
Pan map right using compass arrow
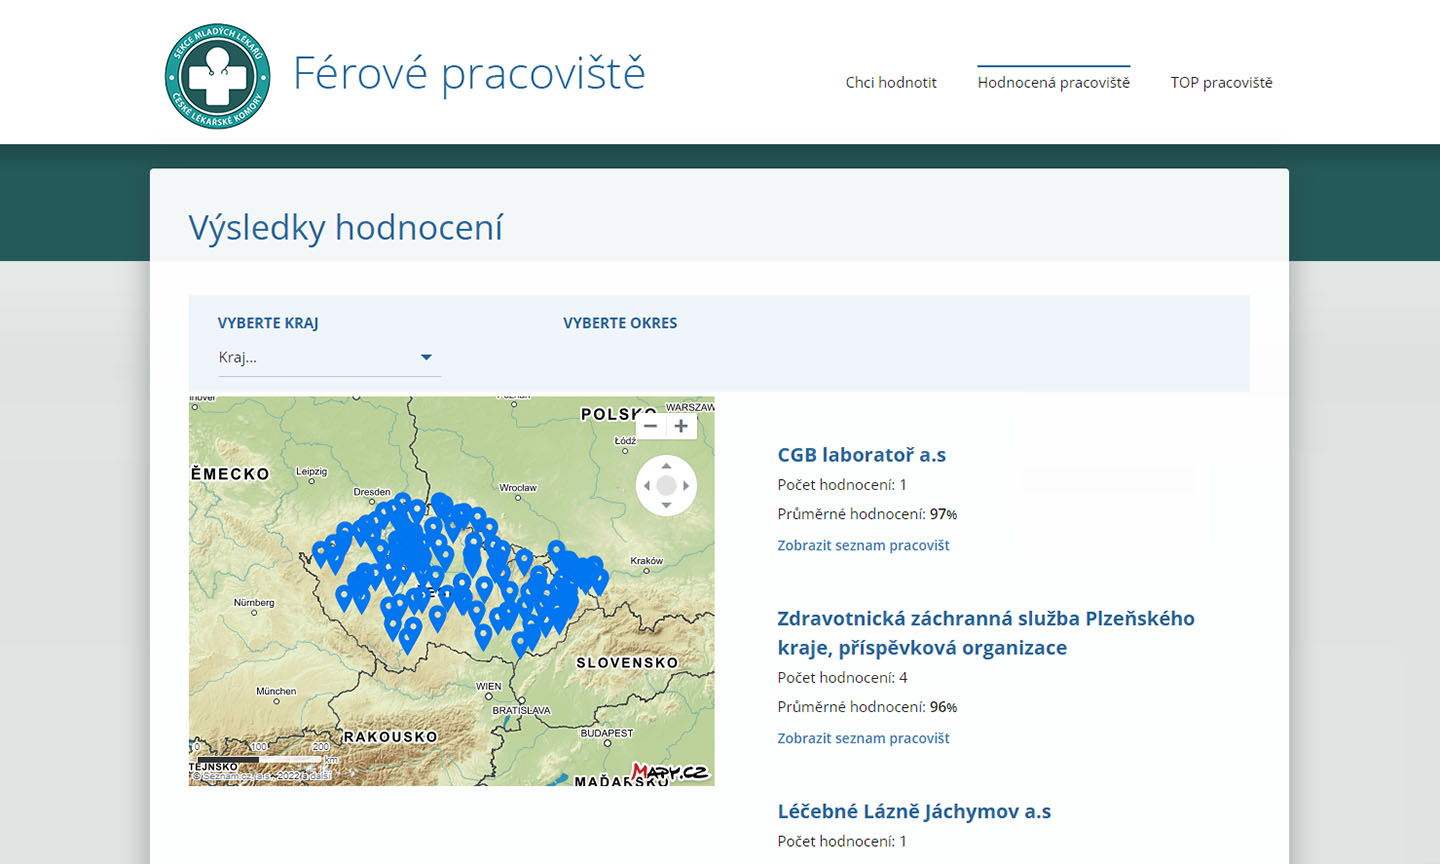pos(686,486)
